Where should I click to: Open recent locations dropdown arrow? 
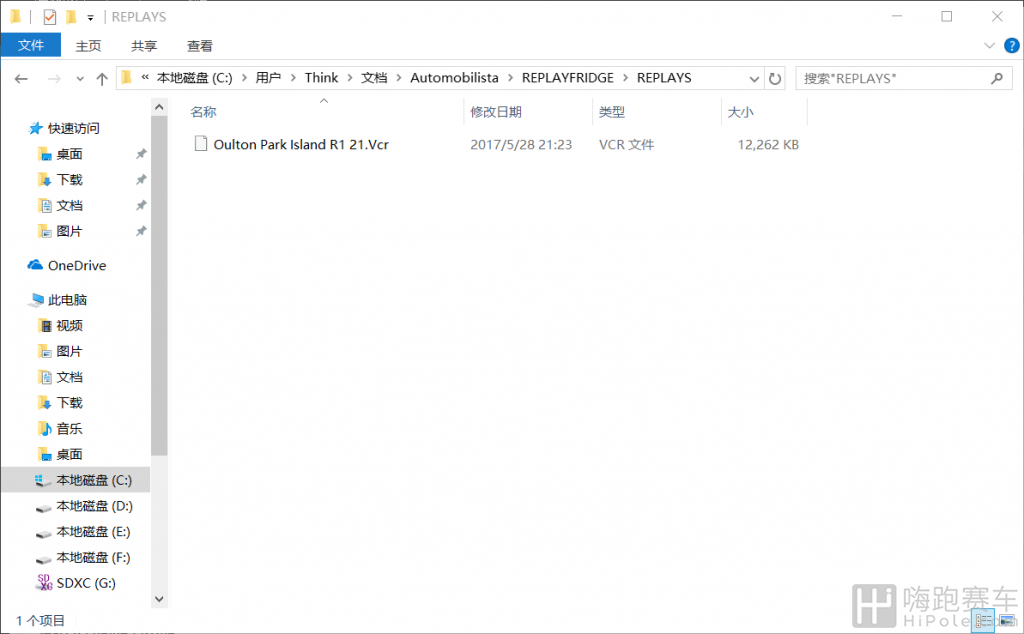80,78
